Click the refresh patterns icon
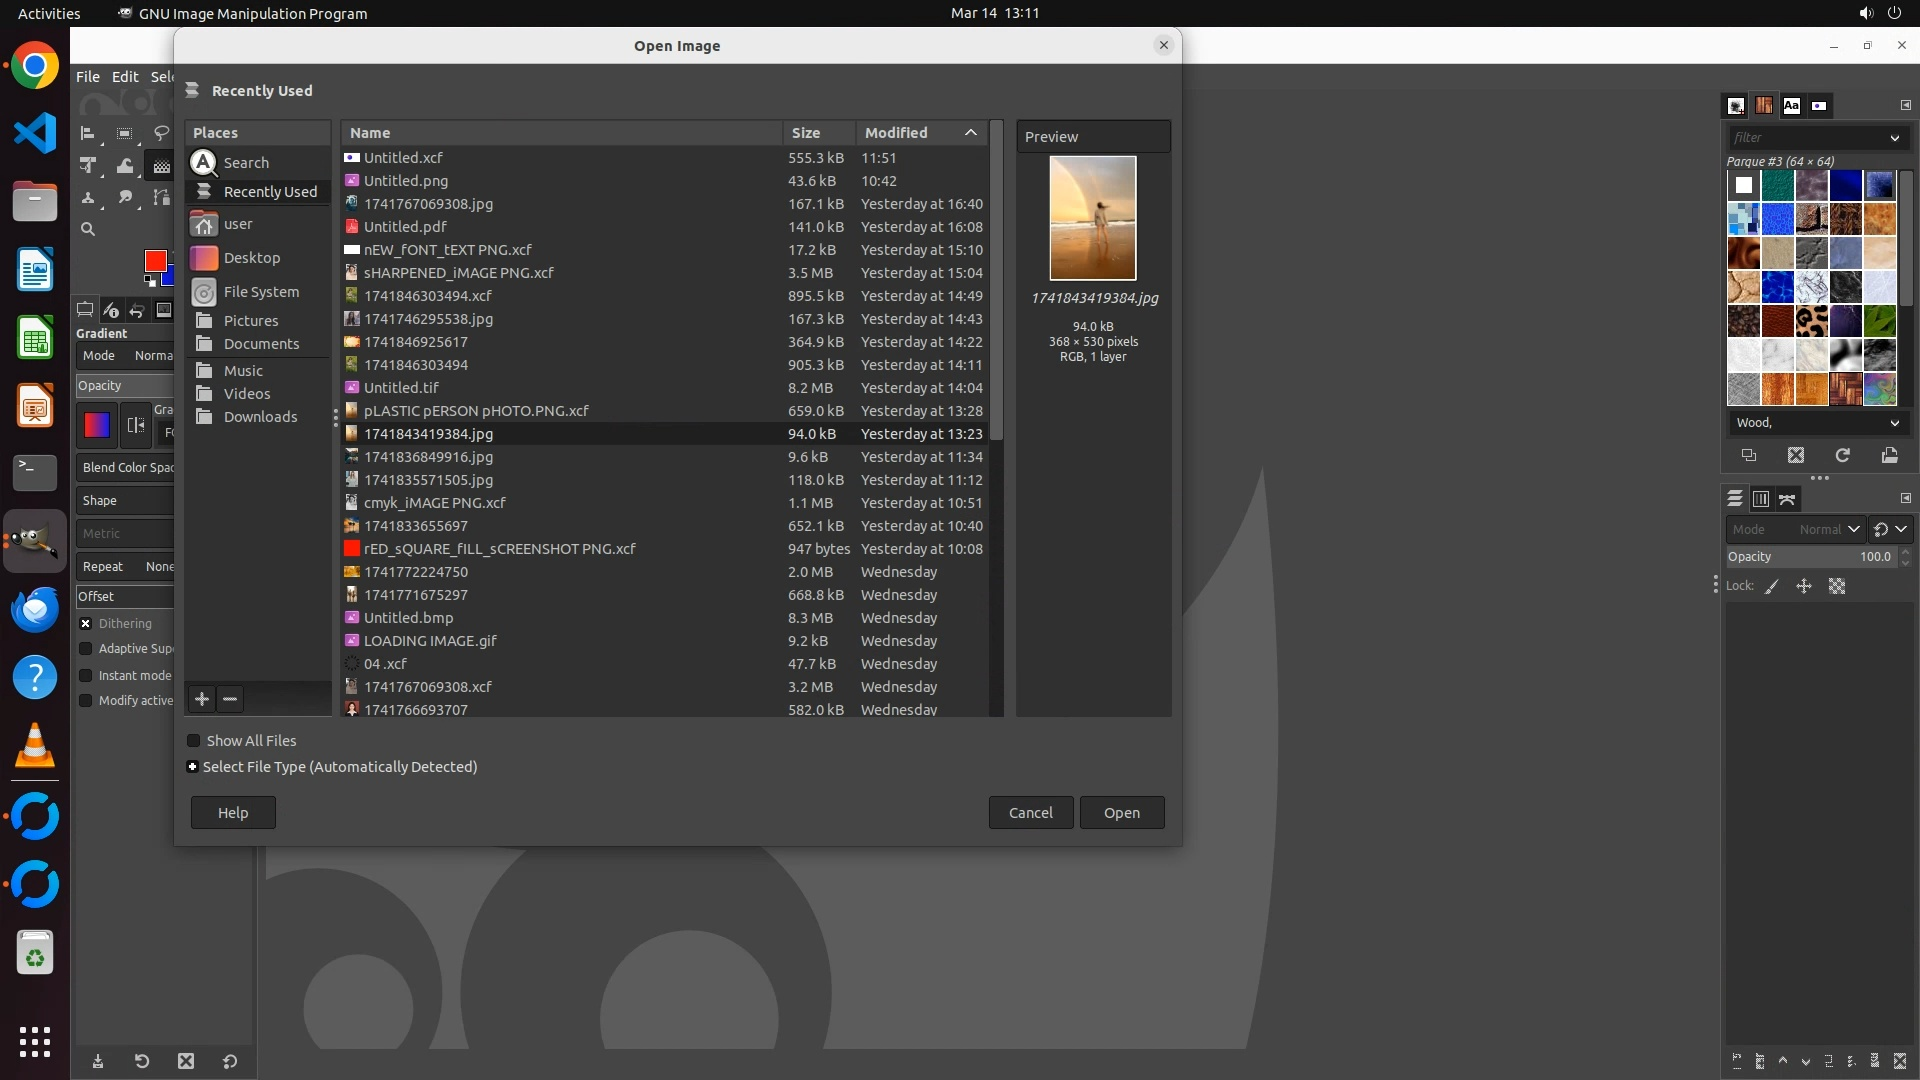The height and width of the screenshot is (1080, 1920). coord(1842,455)
